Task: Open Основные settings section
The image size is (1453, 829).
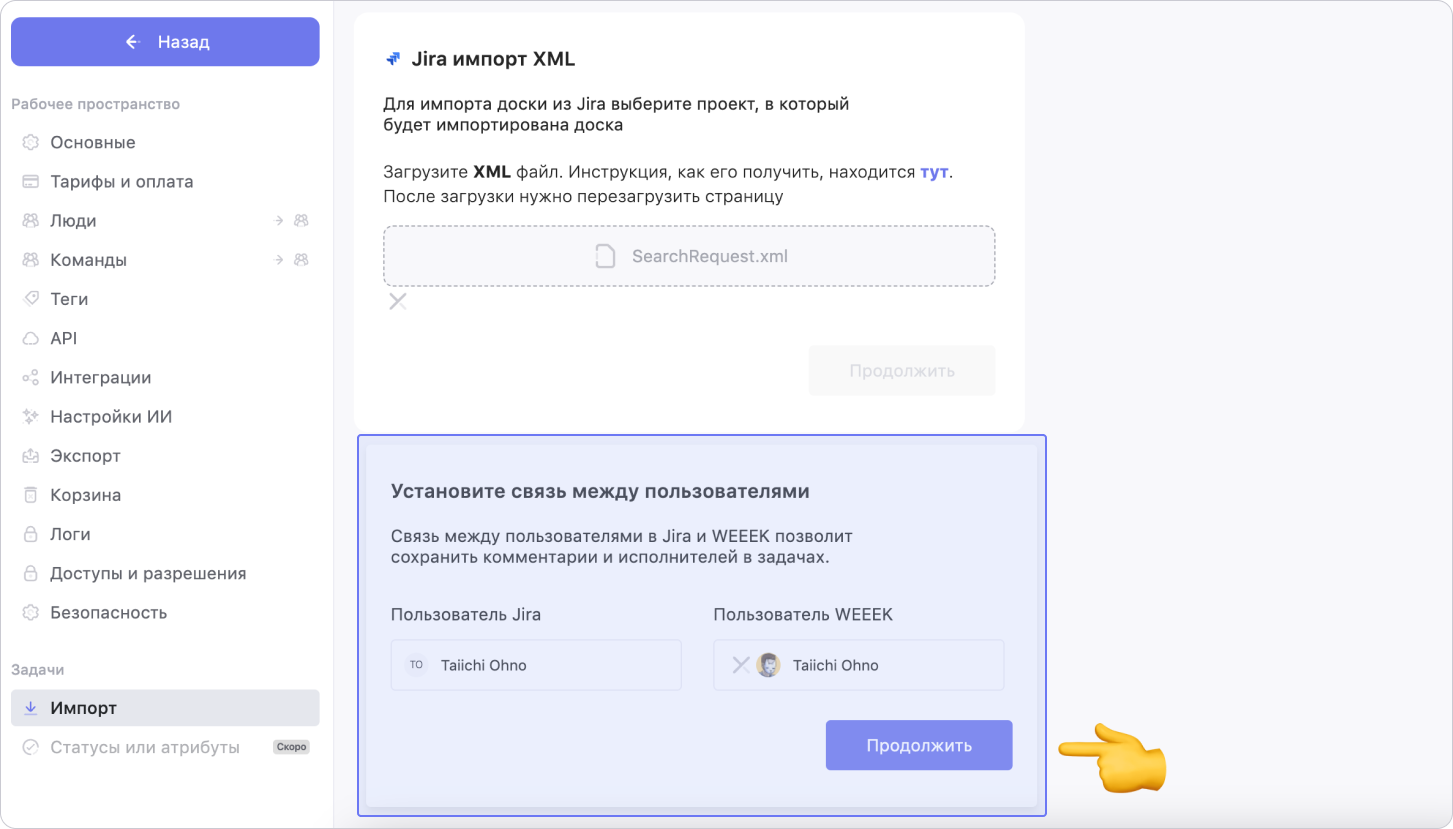Action: click(x=92, y=142)
